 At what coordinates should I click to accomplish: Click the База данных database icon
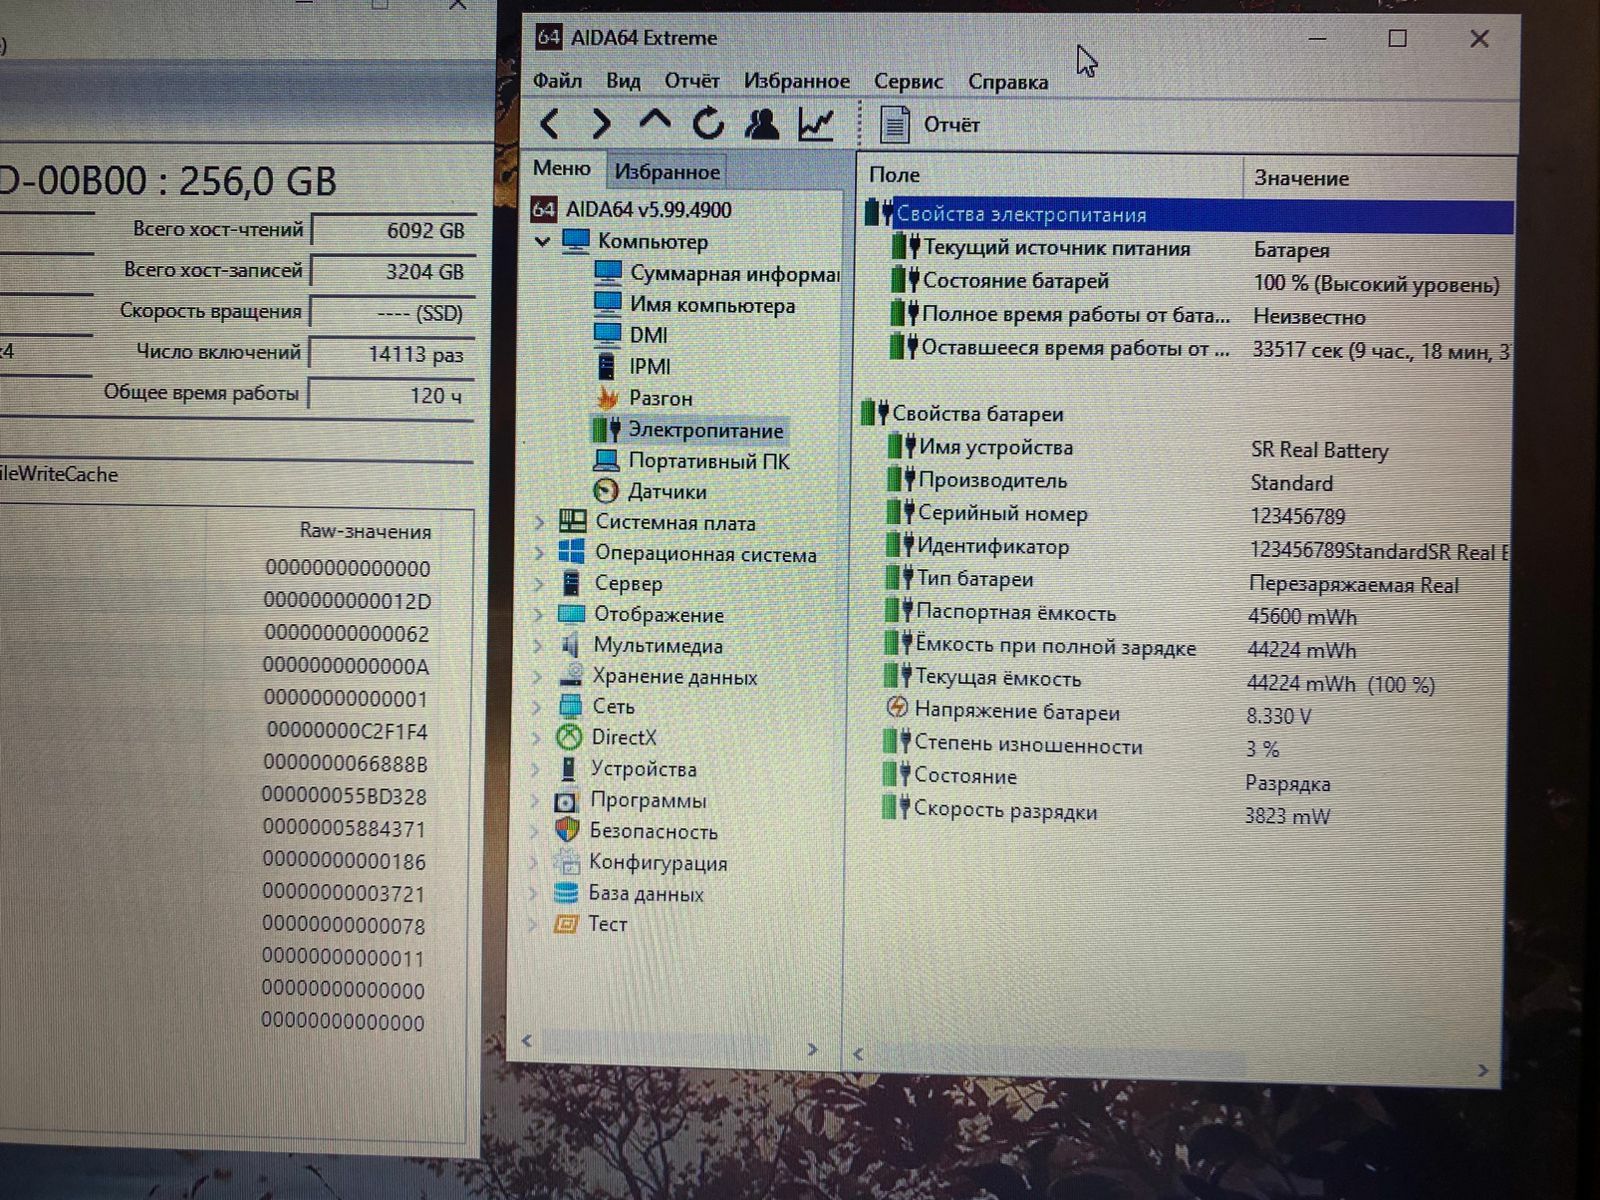point(566,893)
